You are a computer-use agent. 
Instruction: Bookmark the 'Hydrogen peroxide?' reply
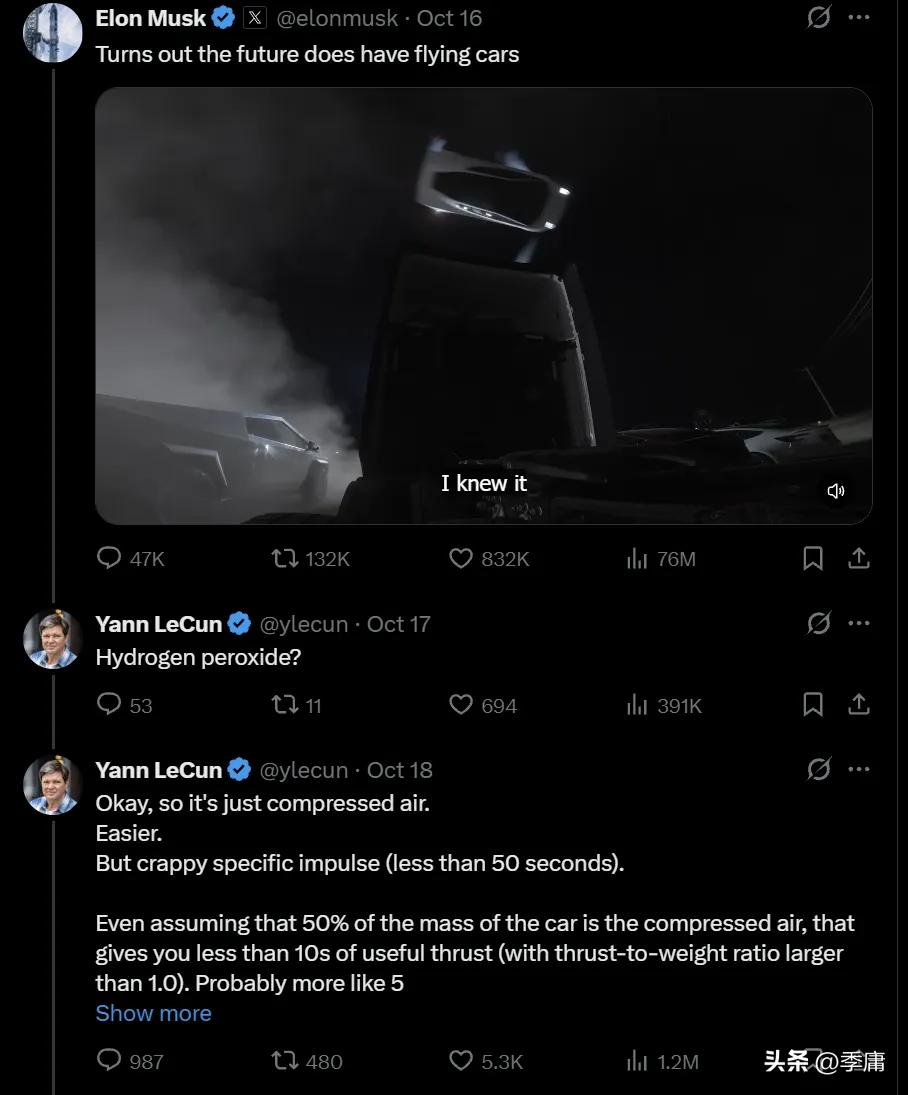point(813,705)
